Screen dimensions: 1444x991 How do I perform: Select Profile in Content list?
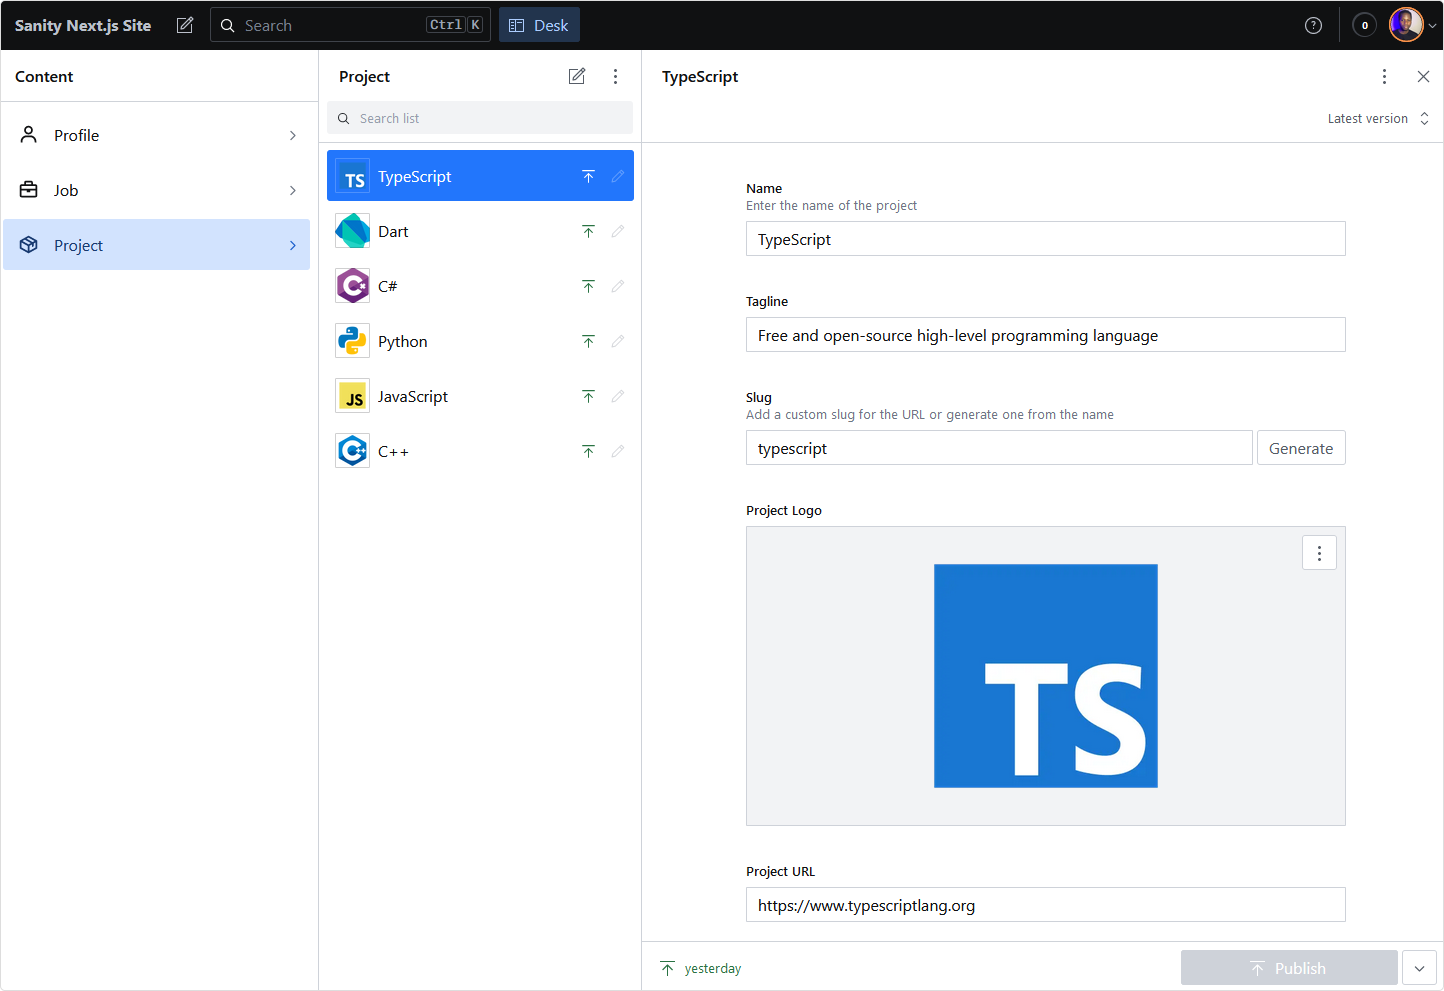pyautogui.click(x=156, y=135)
